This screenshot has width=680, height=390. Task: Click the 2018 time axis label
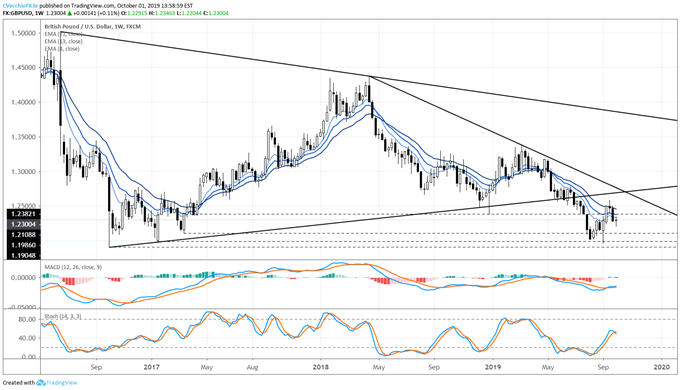[x=321, y=367]
